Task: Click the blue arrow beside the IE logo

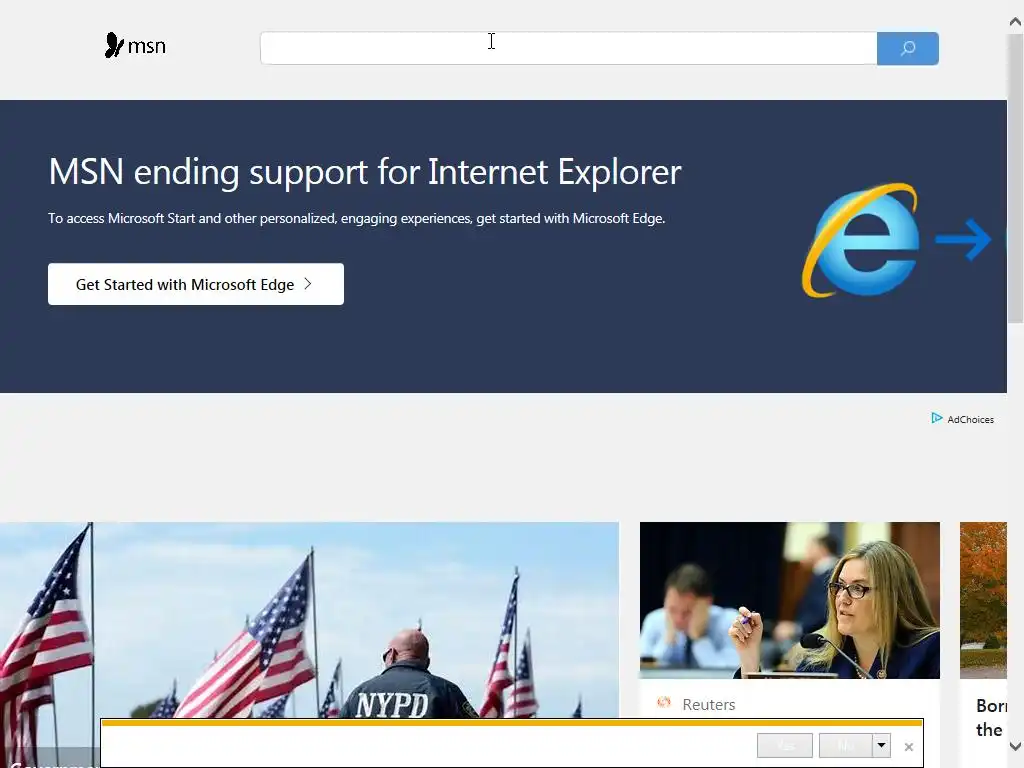Action: coord(963,240)
